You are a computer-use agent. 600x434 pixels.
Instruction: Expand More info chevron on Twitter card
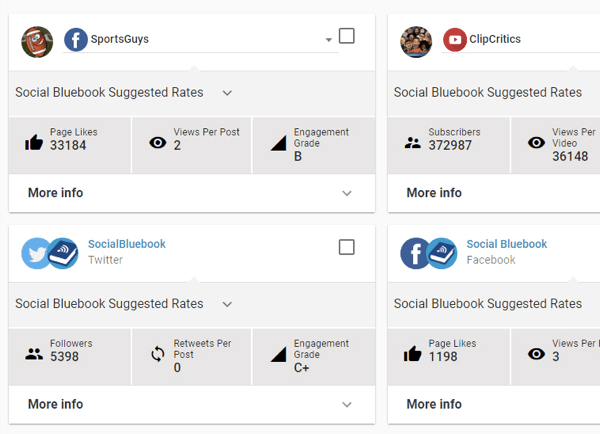coord(347,405)
